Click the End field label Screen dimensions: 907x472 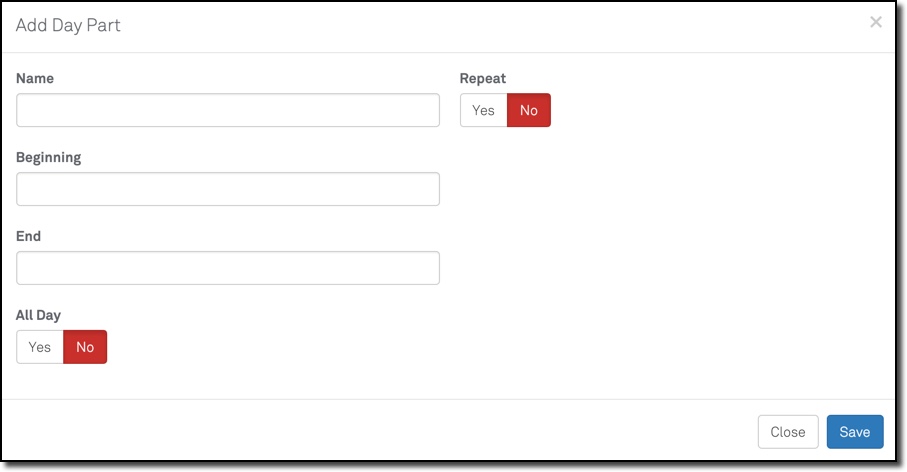click(29, 236)
